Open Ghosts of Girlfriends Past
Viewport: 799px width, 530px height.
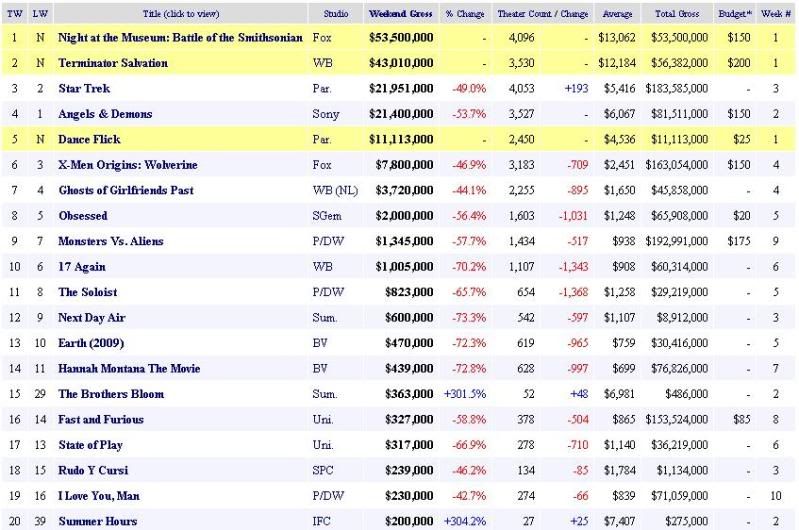(125, 190)
